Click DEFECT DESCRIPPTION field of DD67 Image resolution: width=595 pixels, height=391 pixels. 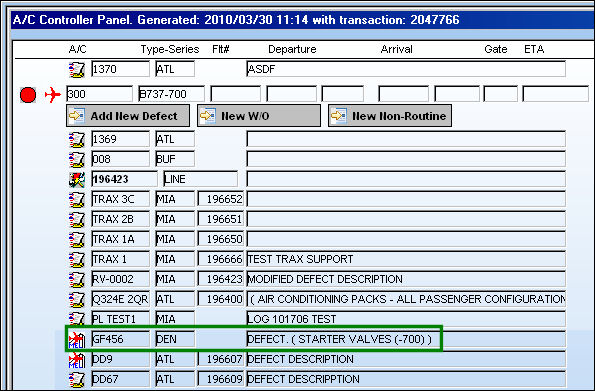pos(406,379)
